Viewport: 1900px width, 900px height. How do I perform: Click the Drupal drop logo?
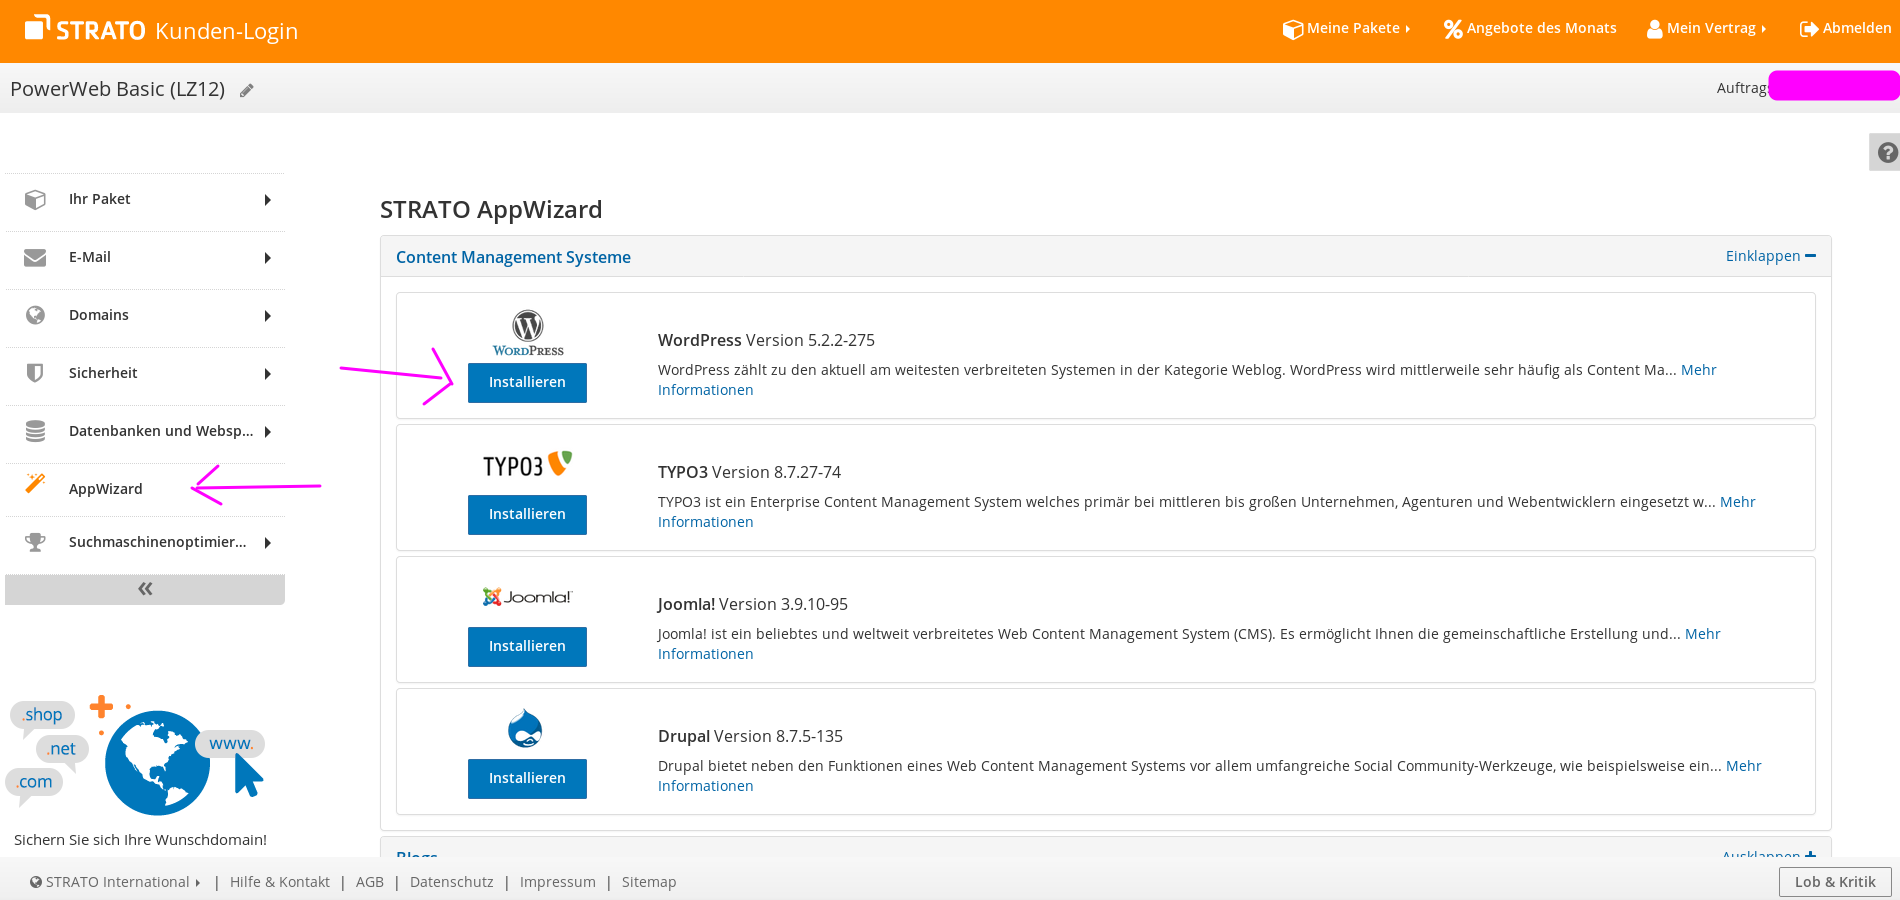[525, 729]
